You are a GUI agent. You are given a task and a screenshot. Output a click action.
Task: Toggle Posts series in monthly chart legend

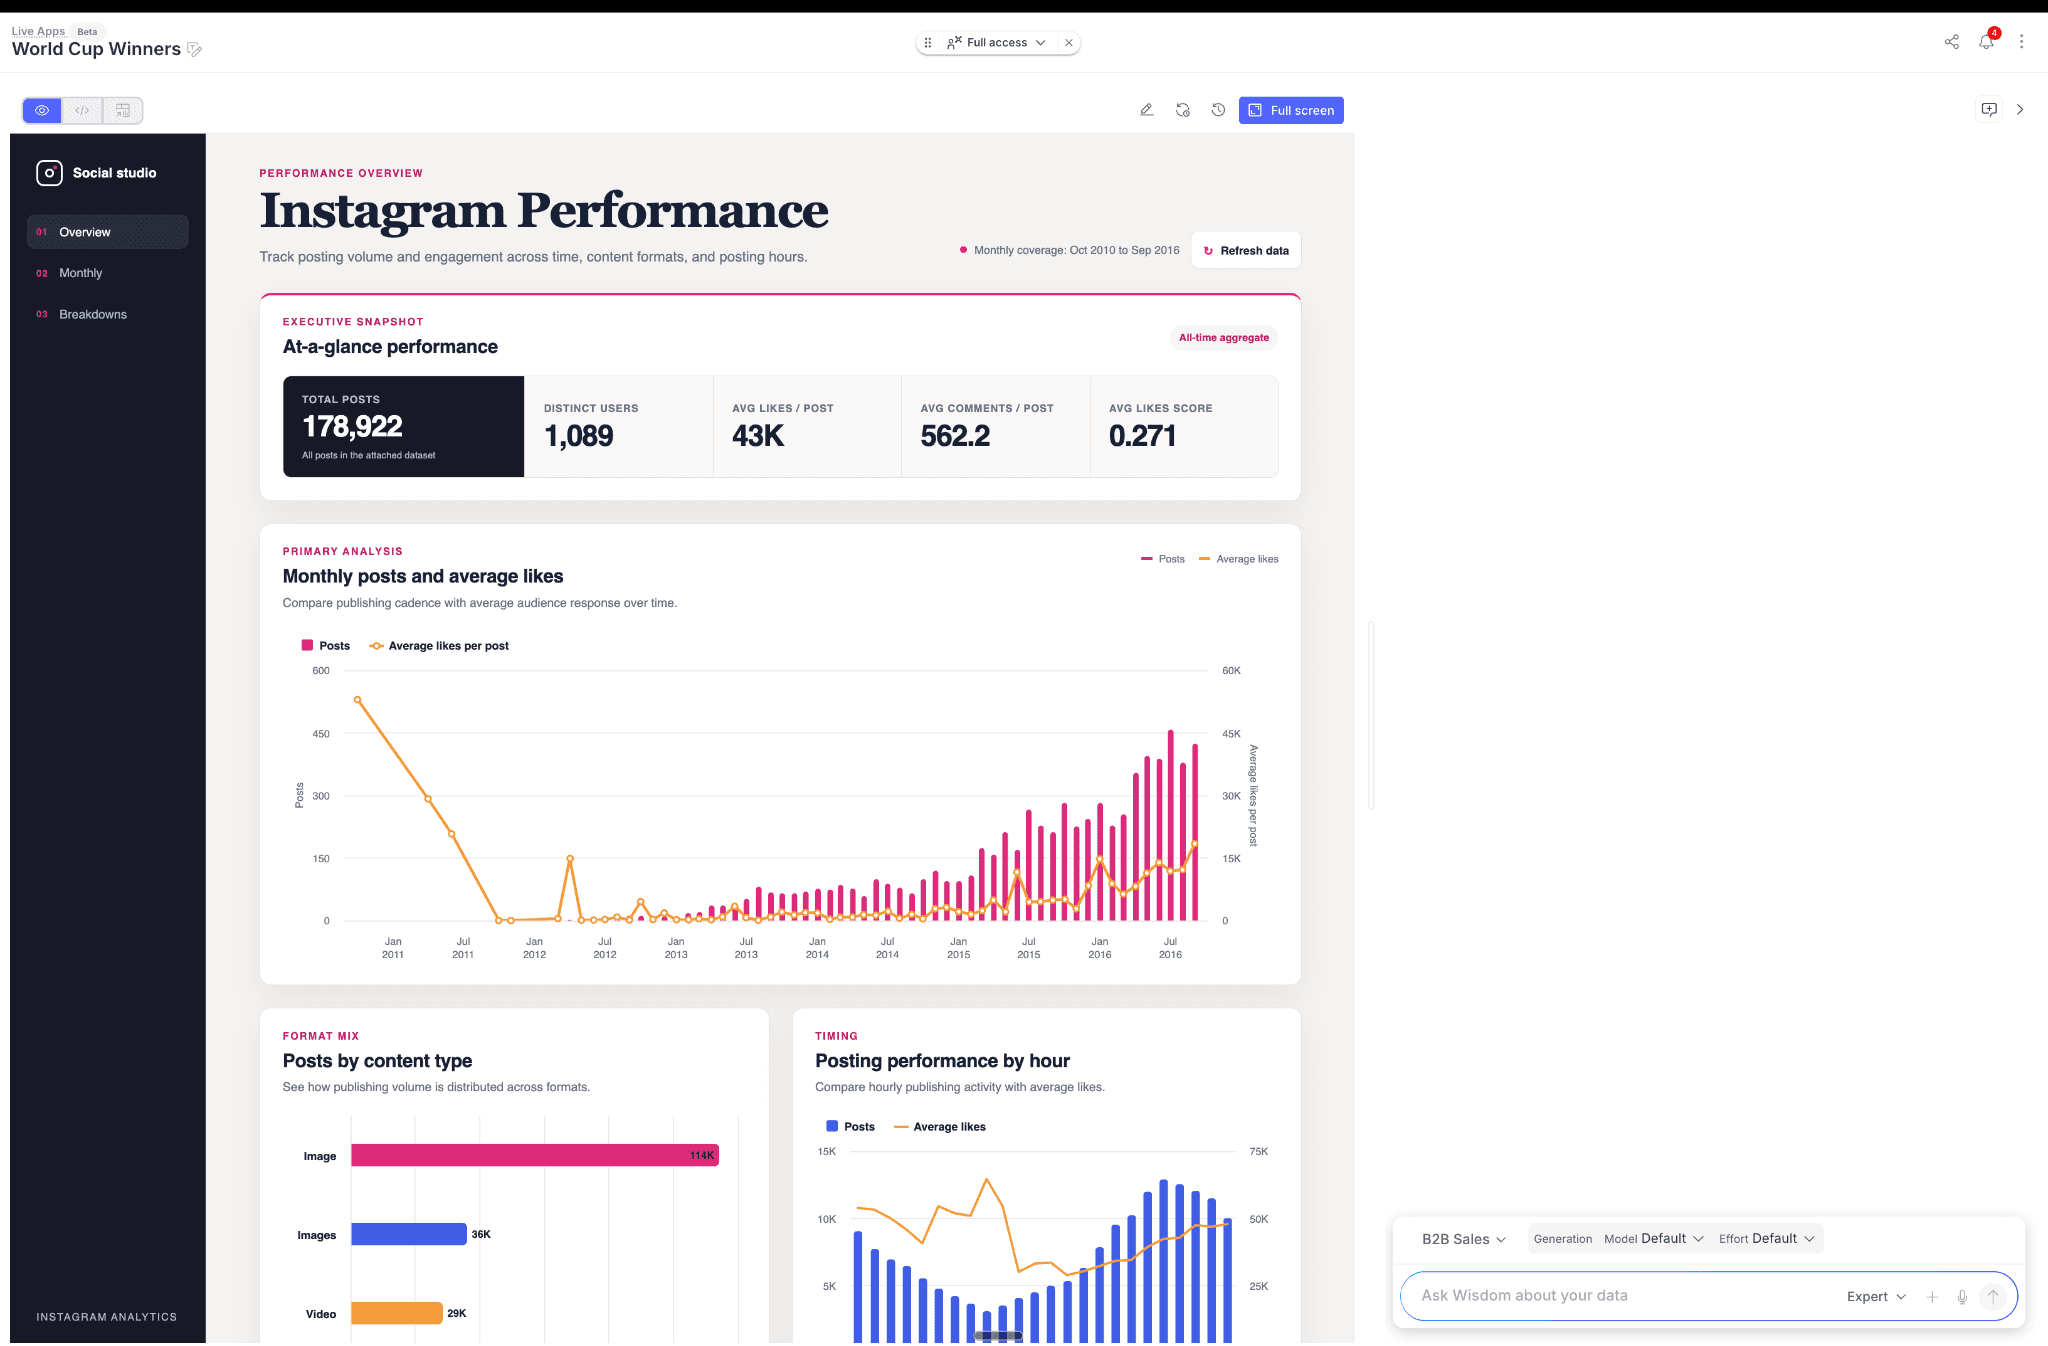(326, 646)
